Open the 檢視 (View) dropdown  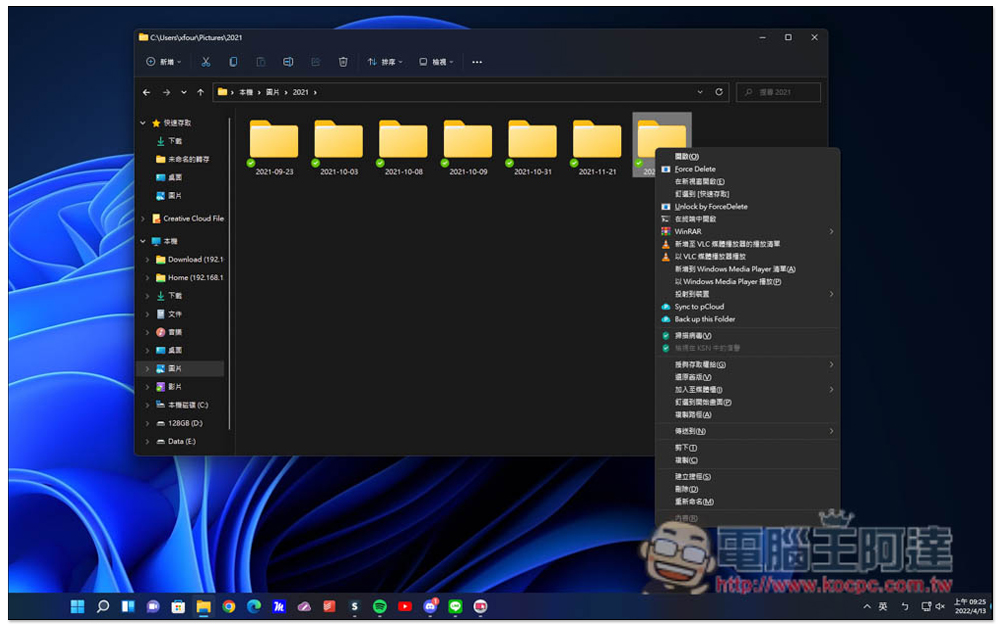(436, 62)
